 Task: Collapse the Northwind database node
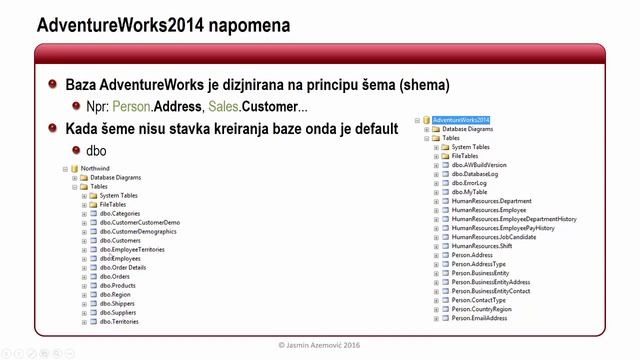coord(65,169)
